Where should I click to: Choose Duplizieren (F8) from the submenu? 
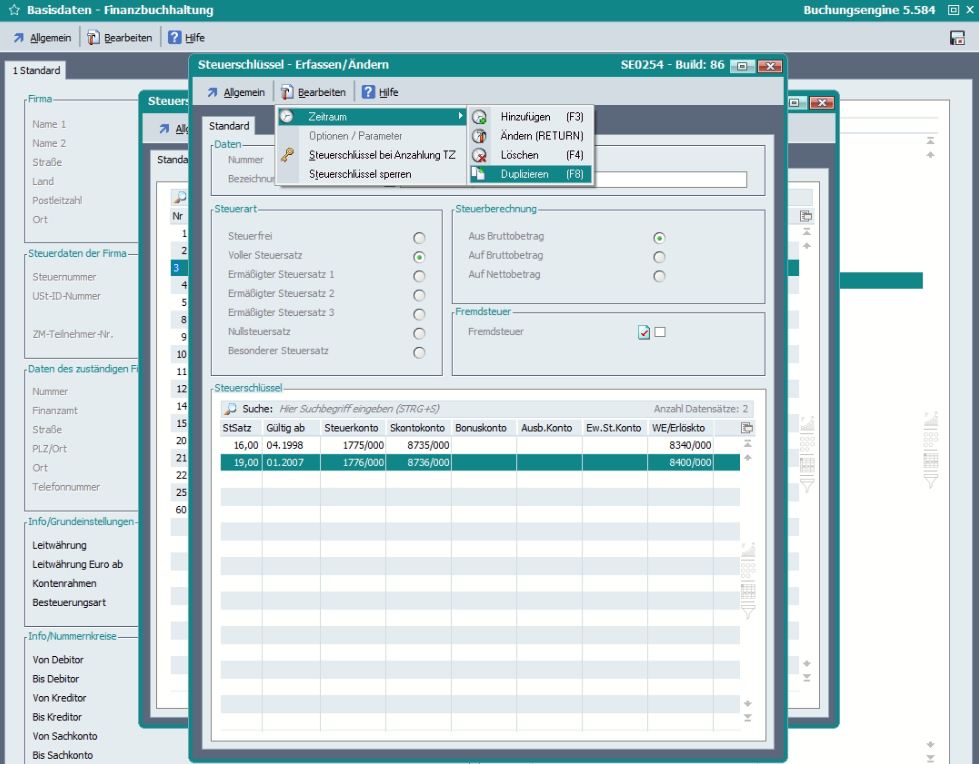tap(540, 174)
